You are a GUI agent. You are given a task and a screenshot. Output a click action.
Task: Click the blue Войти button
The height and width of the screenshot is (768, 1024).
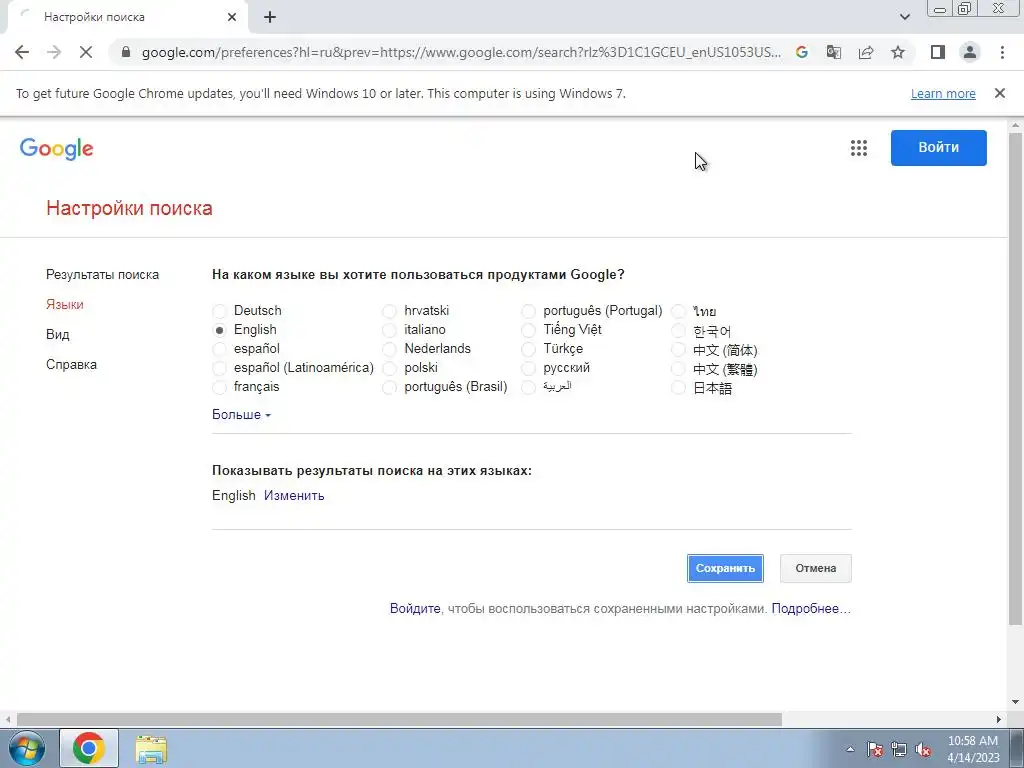click(x=938, y=148)
